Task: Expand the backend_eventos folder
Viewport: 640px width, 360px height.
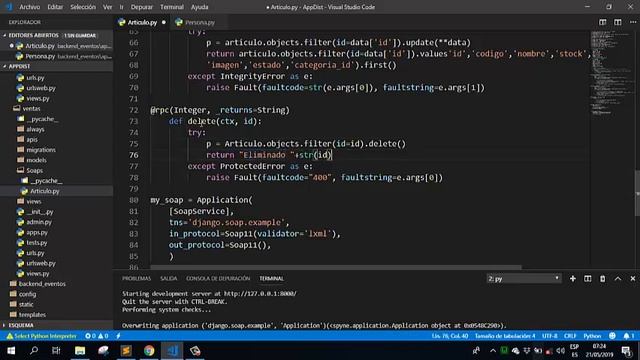Action: pyautogui.click(x=42, y=284)
